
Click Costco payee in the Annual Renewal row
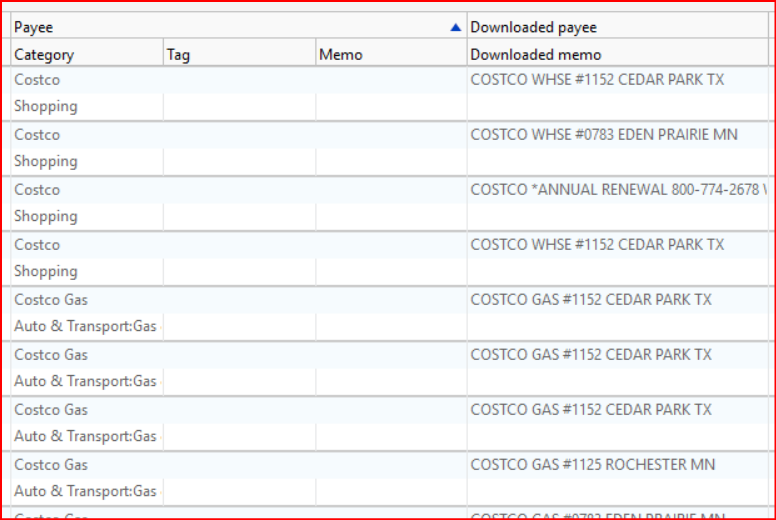click(x=37, y=189)
